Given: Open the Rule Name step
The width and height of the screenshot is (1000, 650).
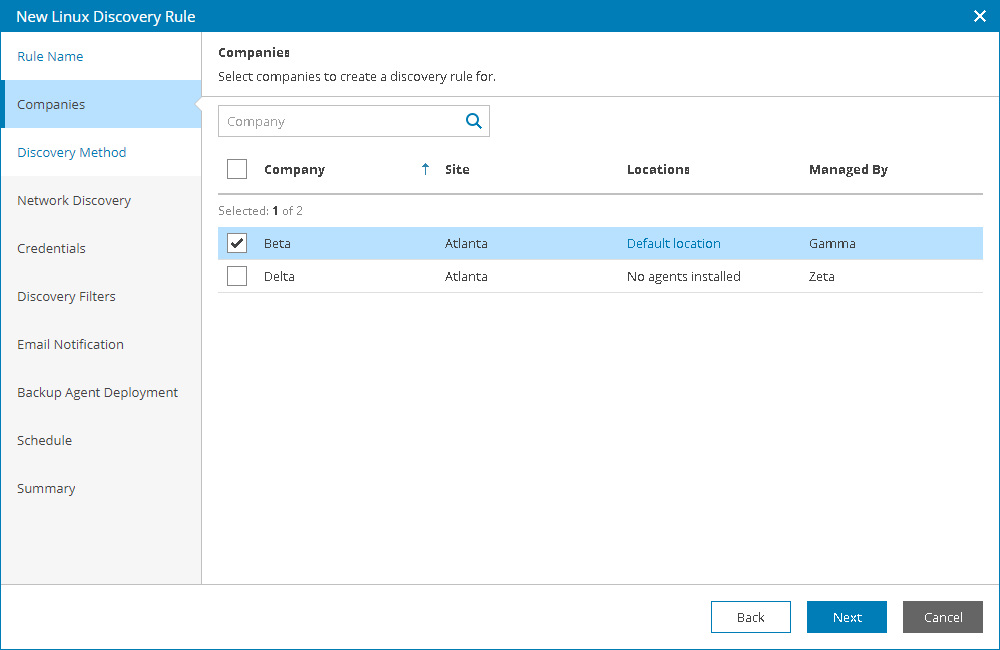Looking at the screenshot, I should click(51, 57).
